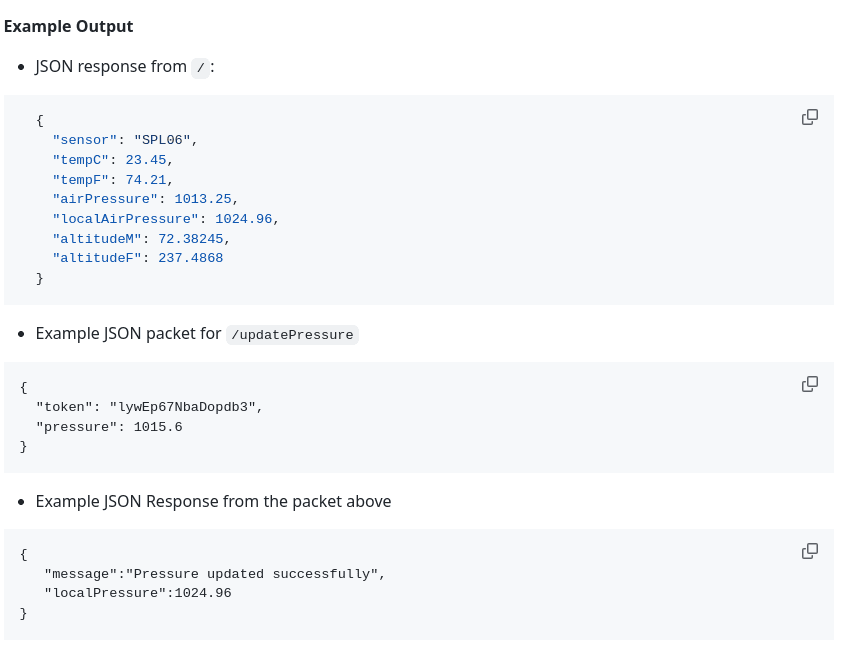Copy the pressure updated response code
This screenshot has height=657, width=849.
(810, 551)
